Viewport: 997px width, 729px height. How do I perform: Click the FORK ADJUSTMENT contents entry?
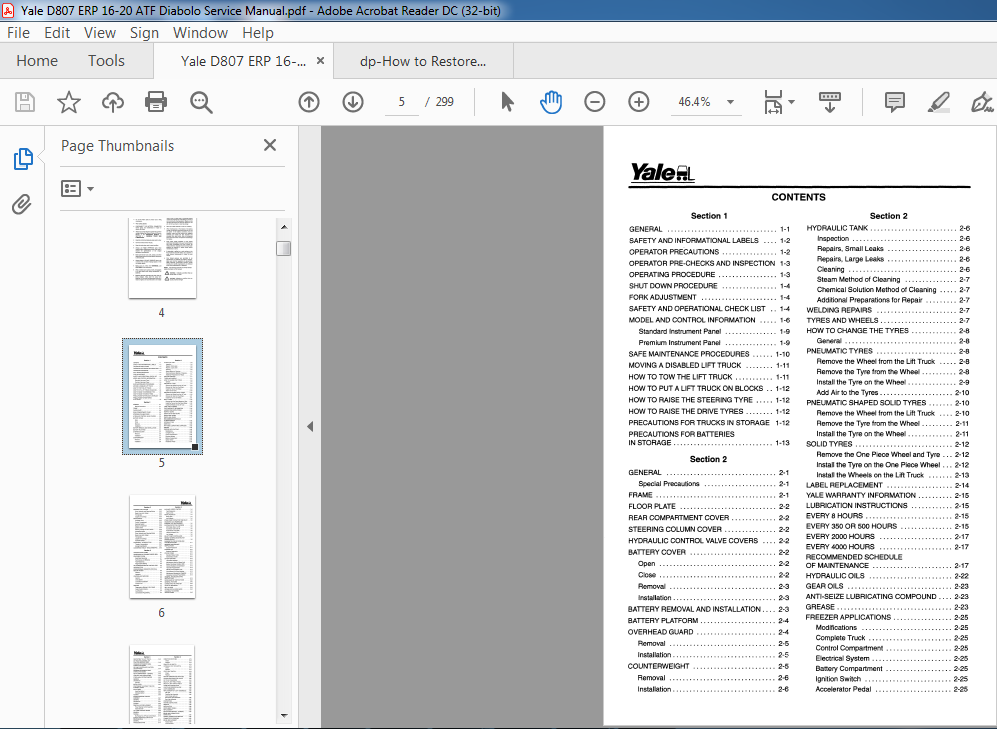[x=709, y=297]
